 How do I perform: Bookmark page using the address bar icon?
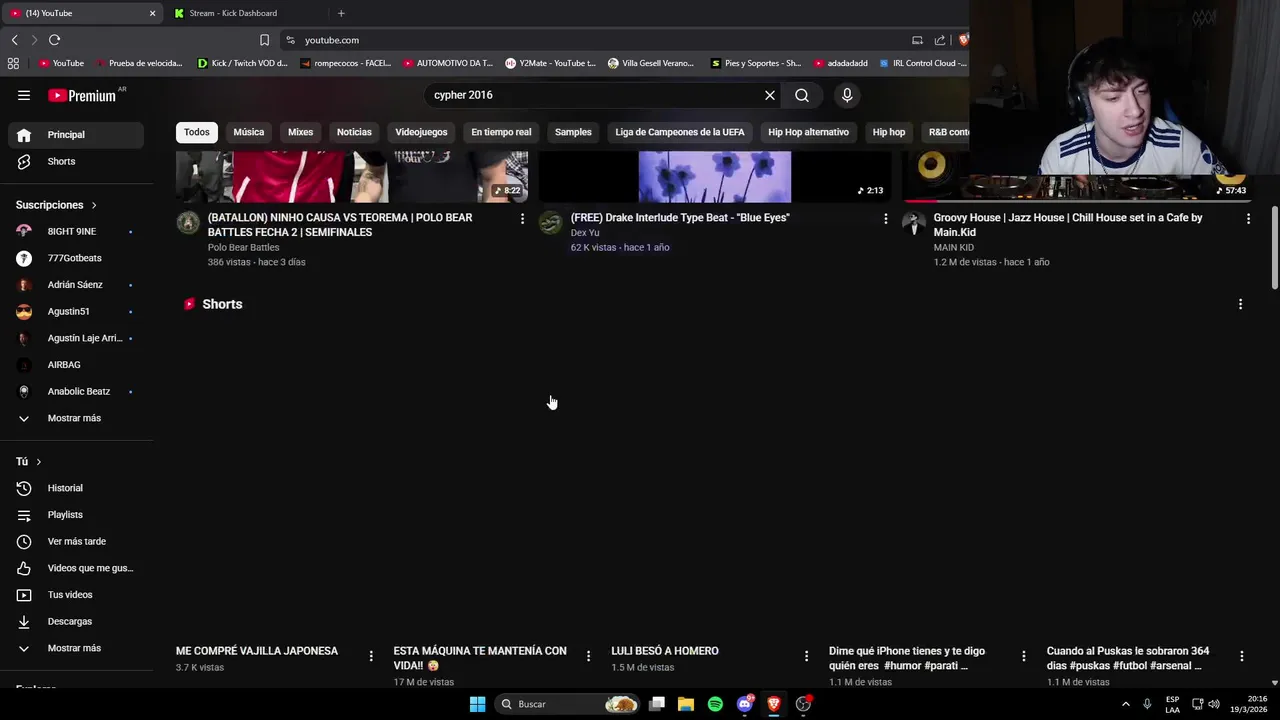click(x=264, y=40)
